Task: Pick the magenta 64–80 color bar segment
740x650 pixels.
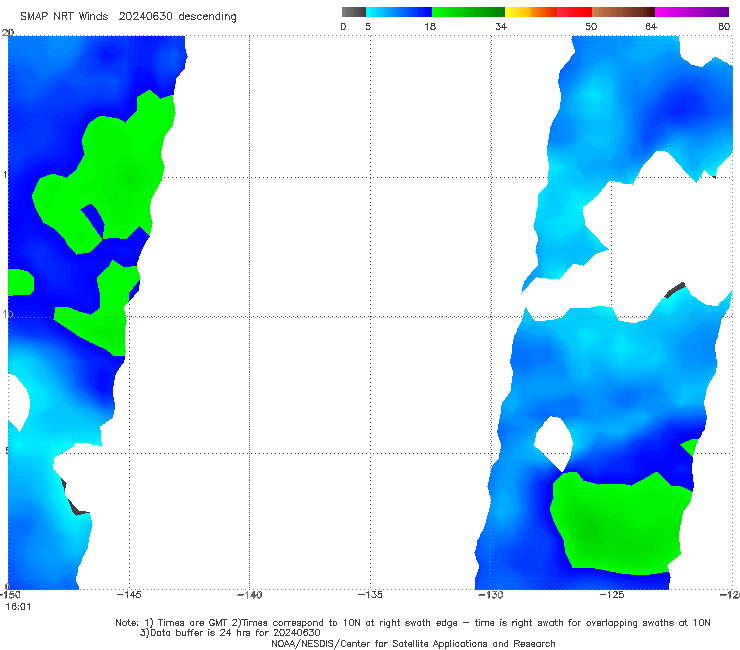Action: pyautogui.click(x=692, y=12)
